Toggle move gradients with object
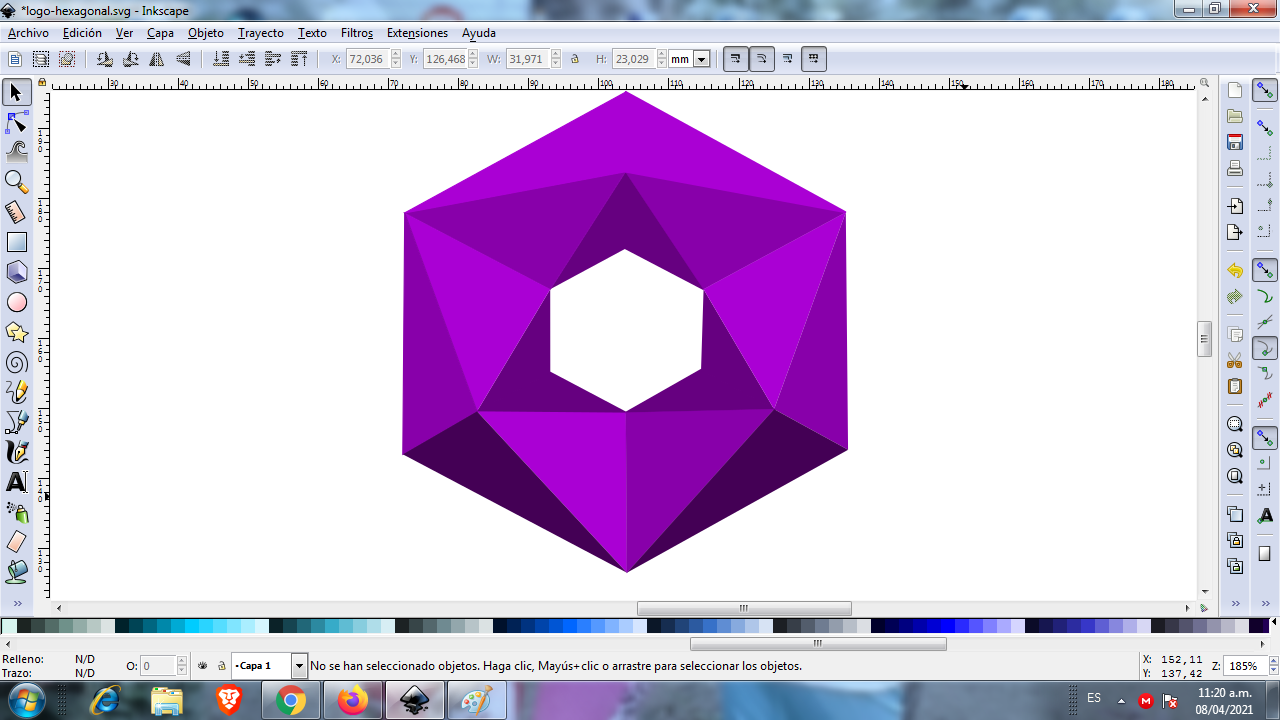1280x720 pixels. (x=788, y=59)
